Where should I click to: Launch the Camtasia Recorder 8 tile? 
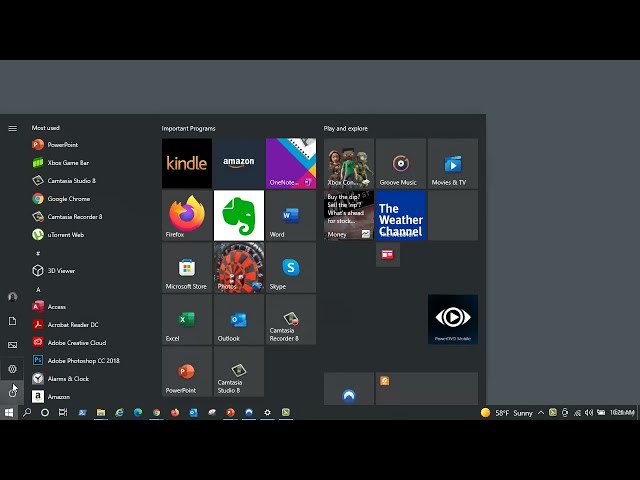point(291,319)
